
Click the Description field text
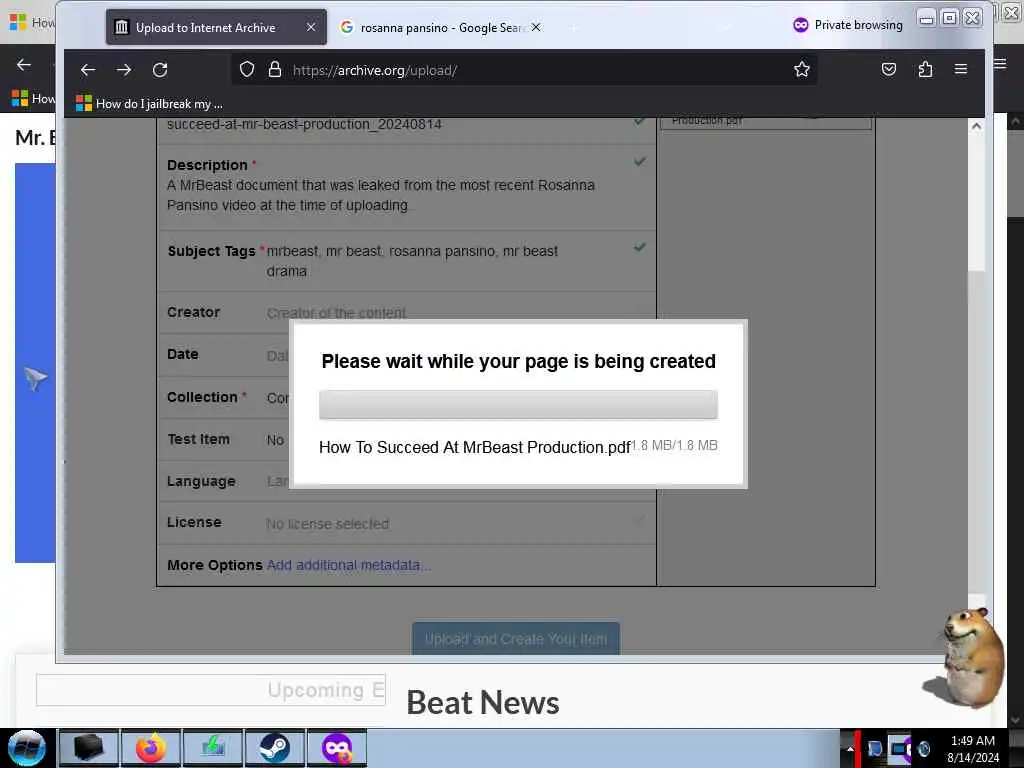(x=381, y=195)
